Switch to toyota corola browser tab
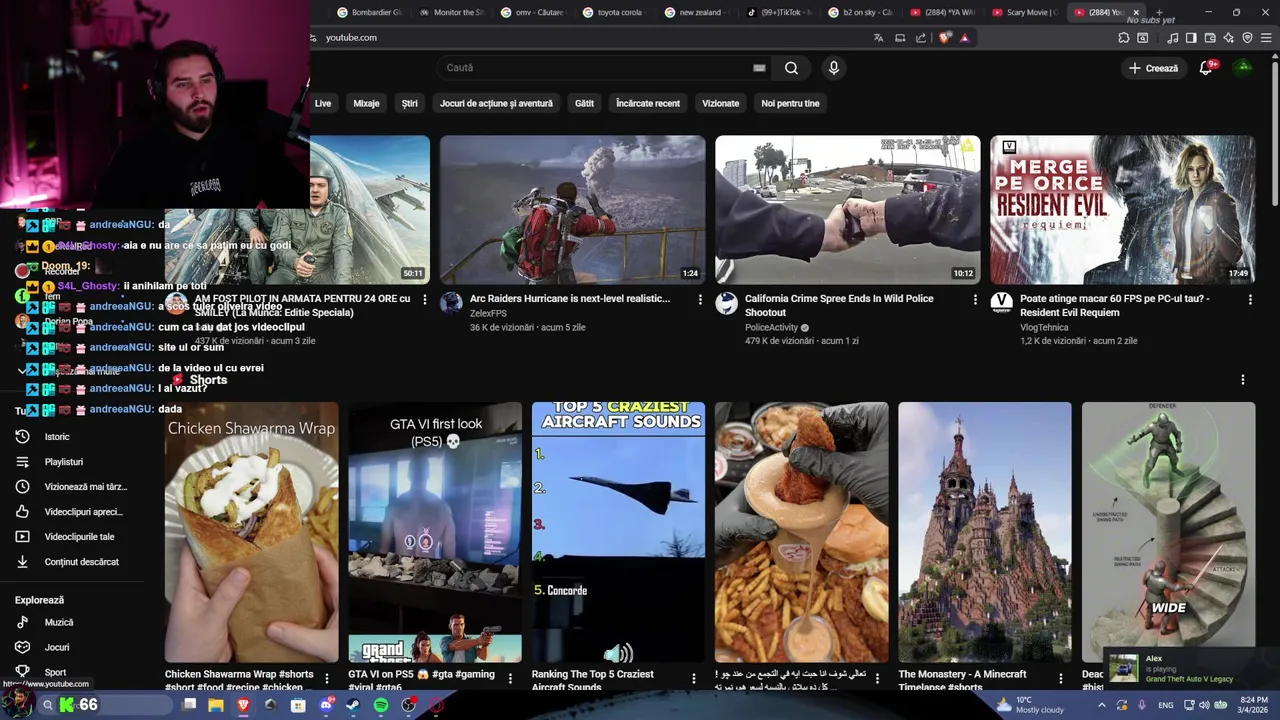This screenshot has height=720, width=1280. point(615,12)
